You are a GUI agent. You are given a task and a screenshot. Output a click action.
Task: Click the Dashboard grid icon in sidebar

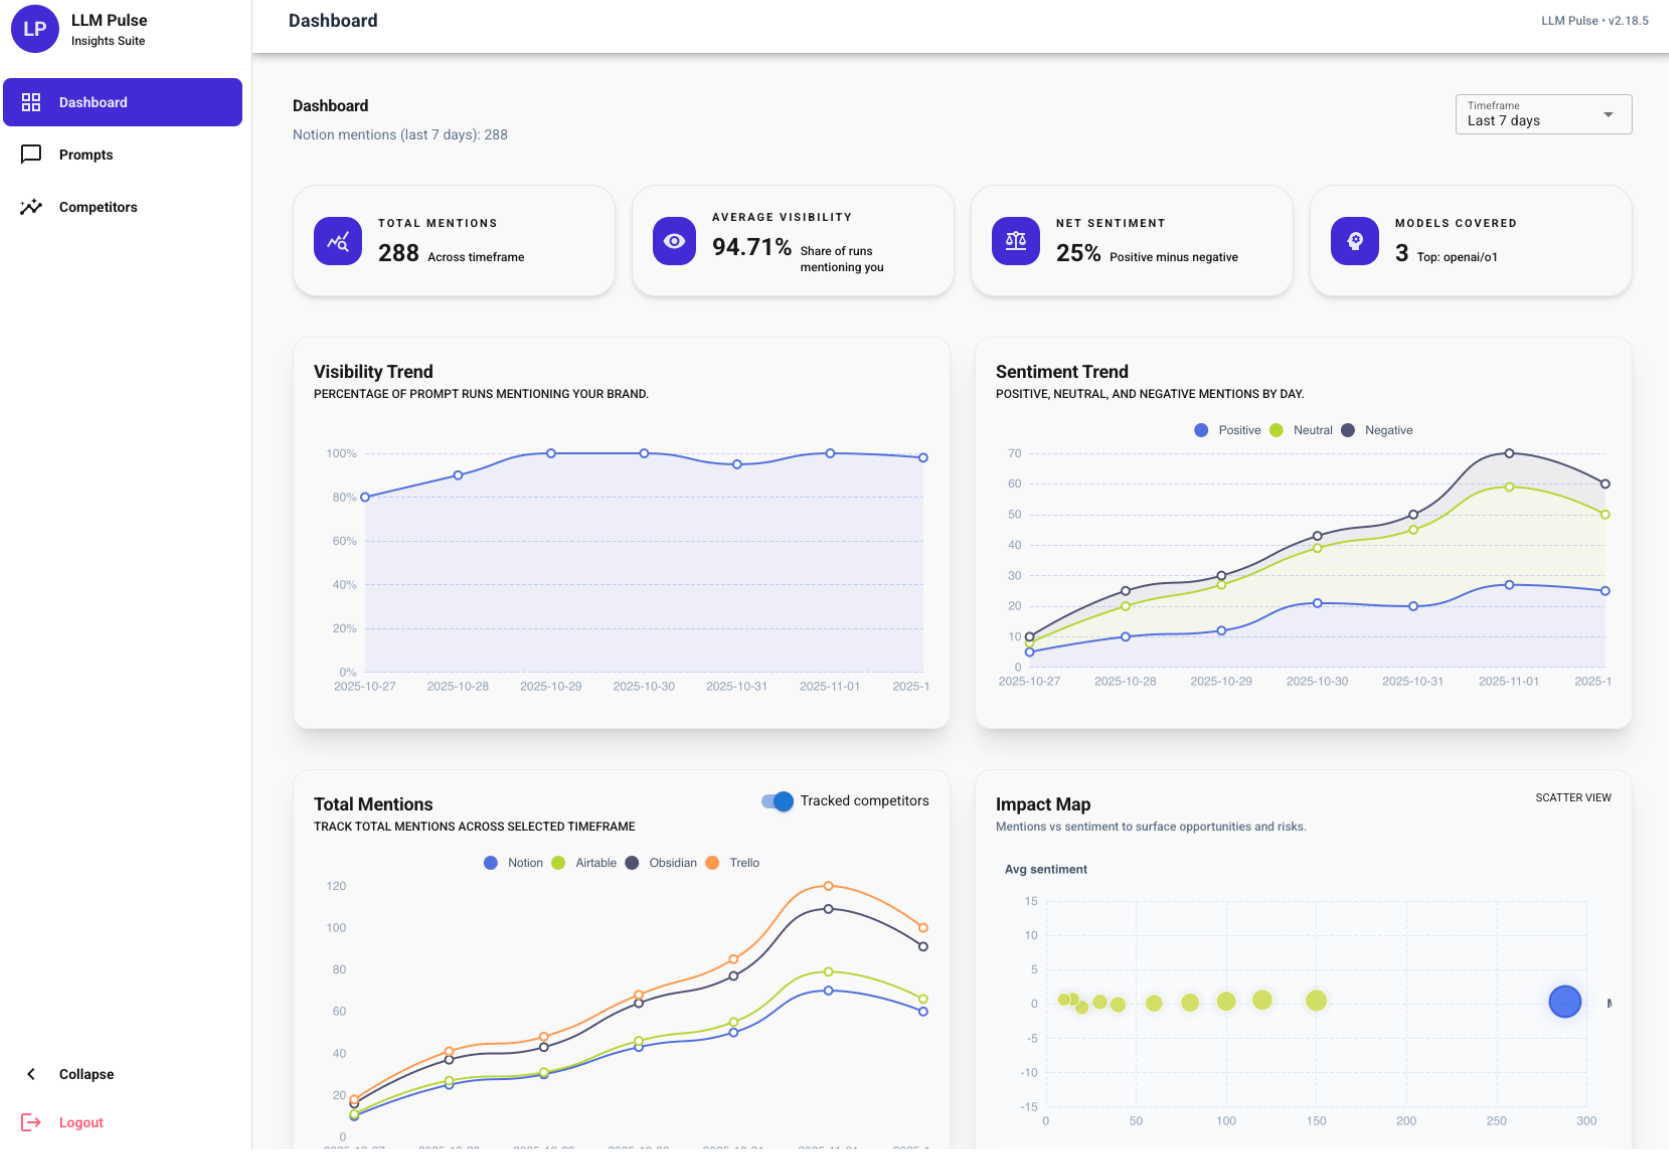[31, 102]
